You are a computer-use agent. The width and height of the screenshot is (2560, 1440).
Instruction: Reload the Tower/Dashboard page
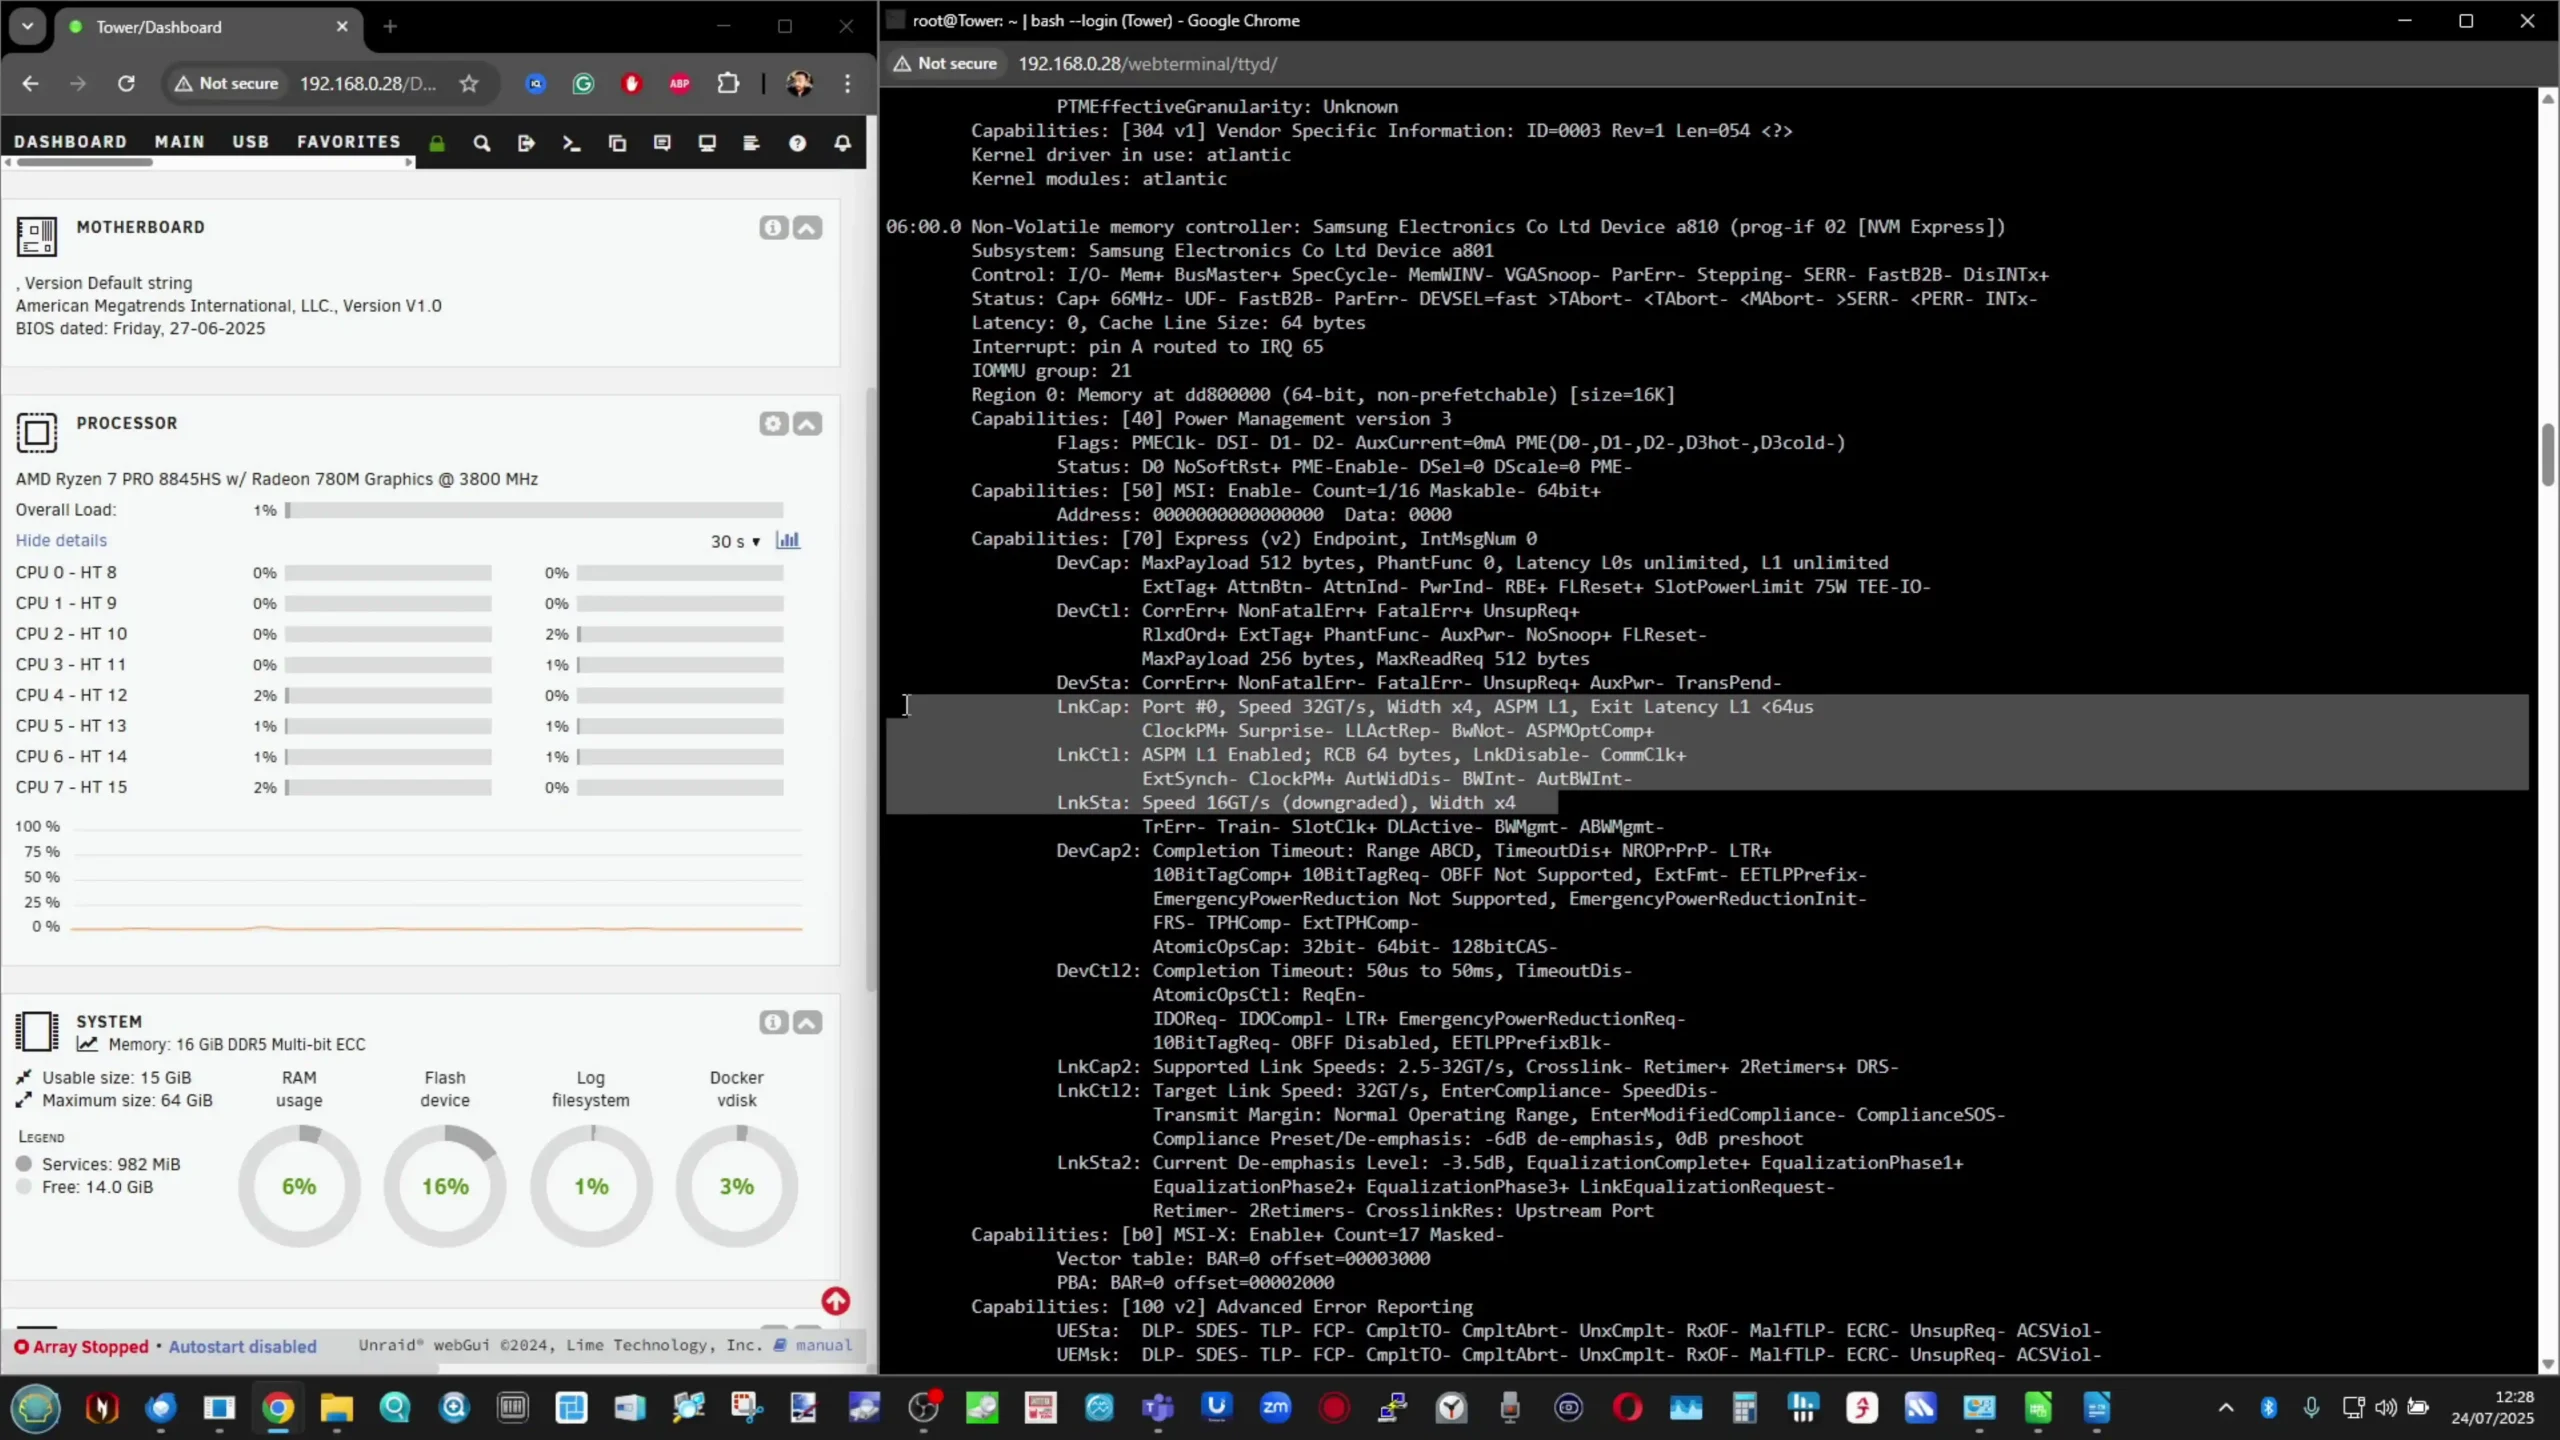pyautogui.click(x=126, y=84)
